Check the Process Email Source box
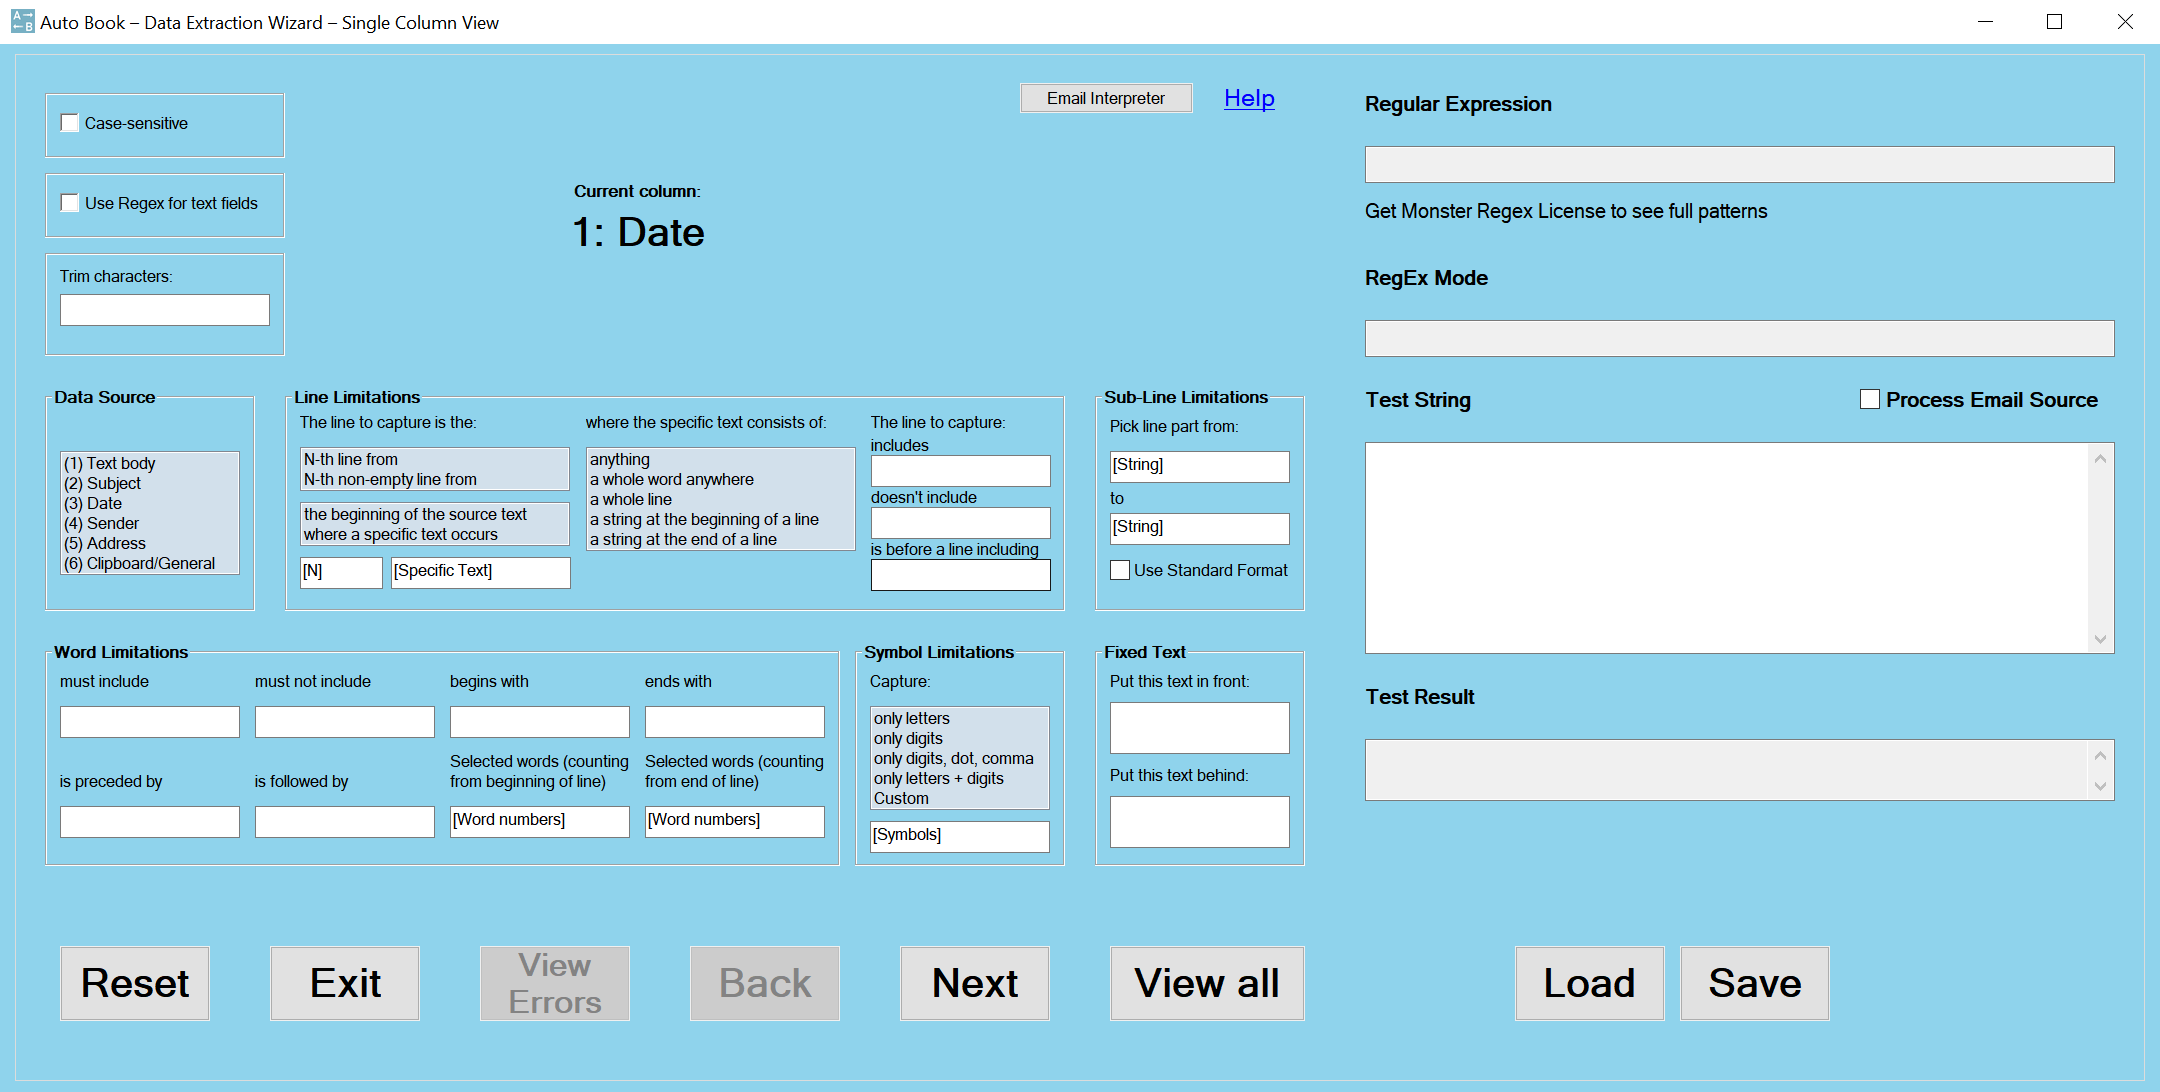 pyautogui.click(x=1869, y=399)
